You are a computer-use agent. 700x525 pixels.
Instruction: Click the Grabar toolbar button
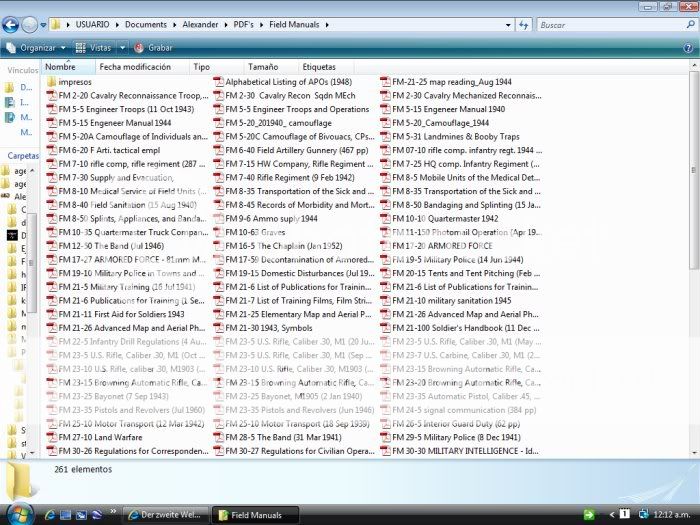point(153,47)
